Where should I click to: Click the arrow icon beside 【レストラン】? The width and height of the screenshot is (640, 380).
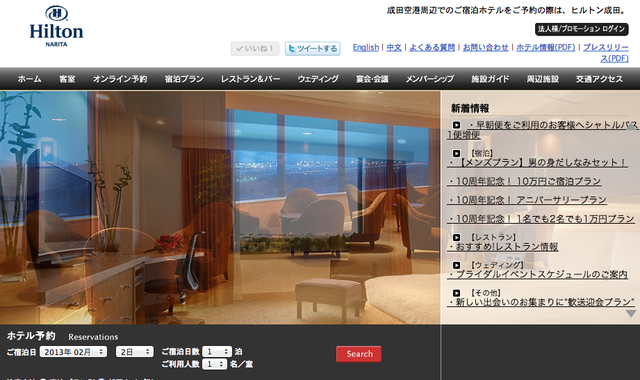pos(456,237)
